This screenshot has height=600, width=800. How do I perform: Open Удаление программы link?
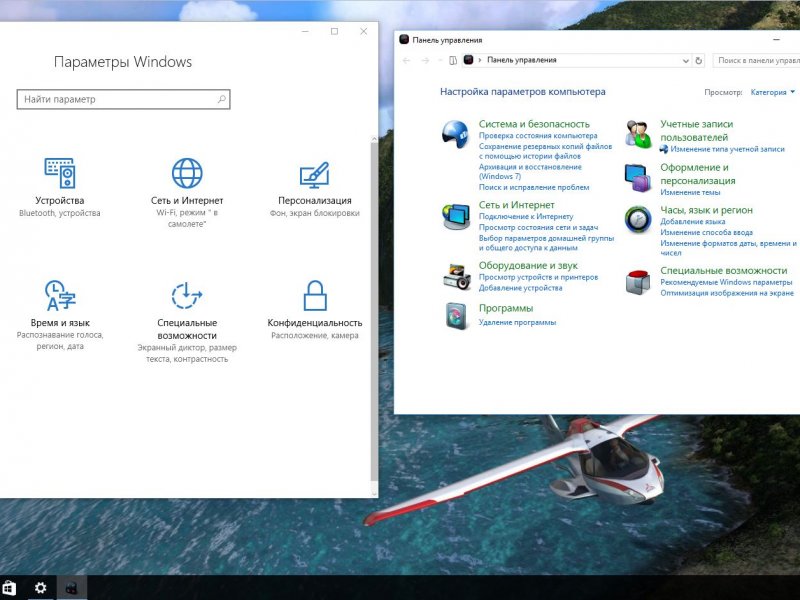tap(517, 322)
